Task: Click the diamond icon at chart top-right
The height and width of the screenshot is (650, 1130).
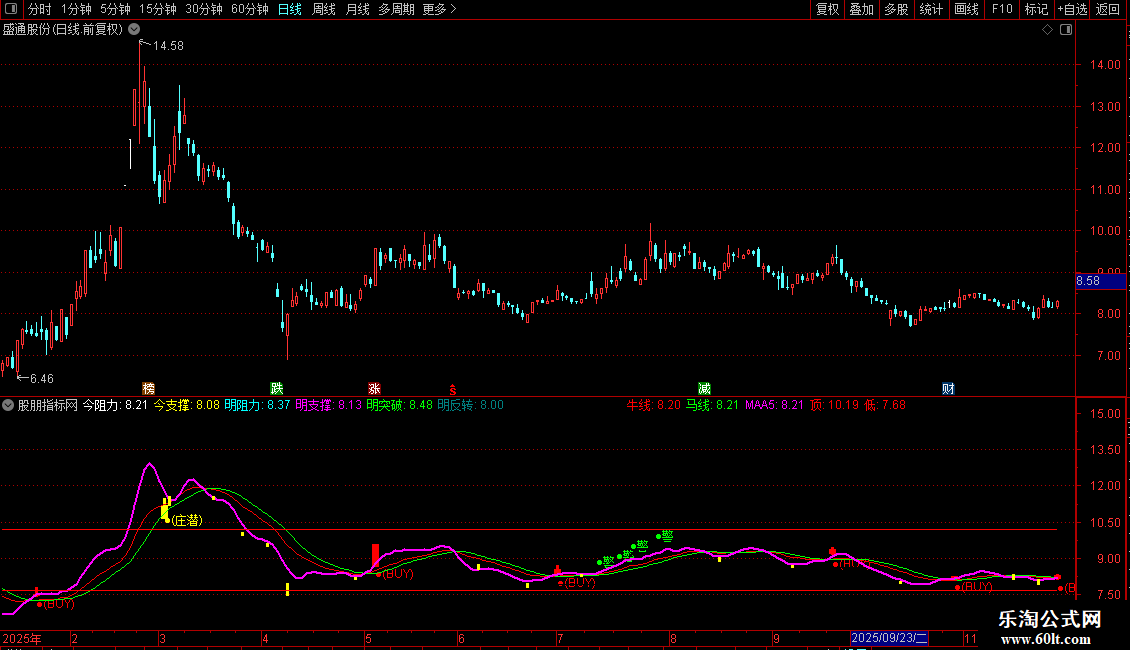Action: click(x=1047, y=30)
